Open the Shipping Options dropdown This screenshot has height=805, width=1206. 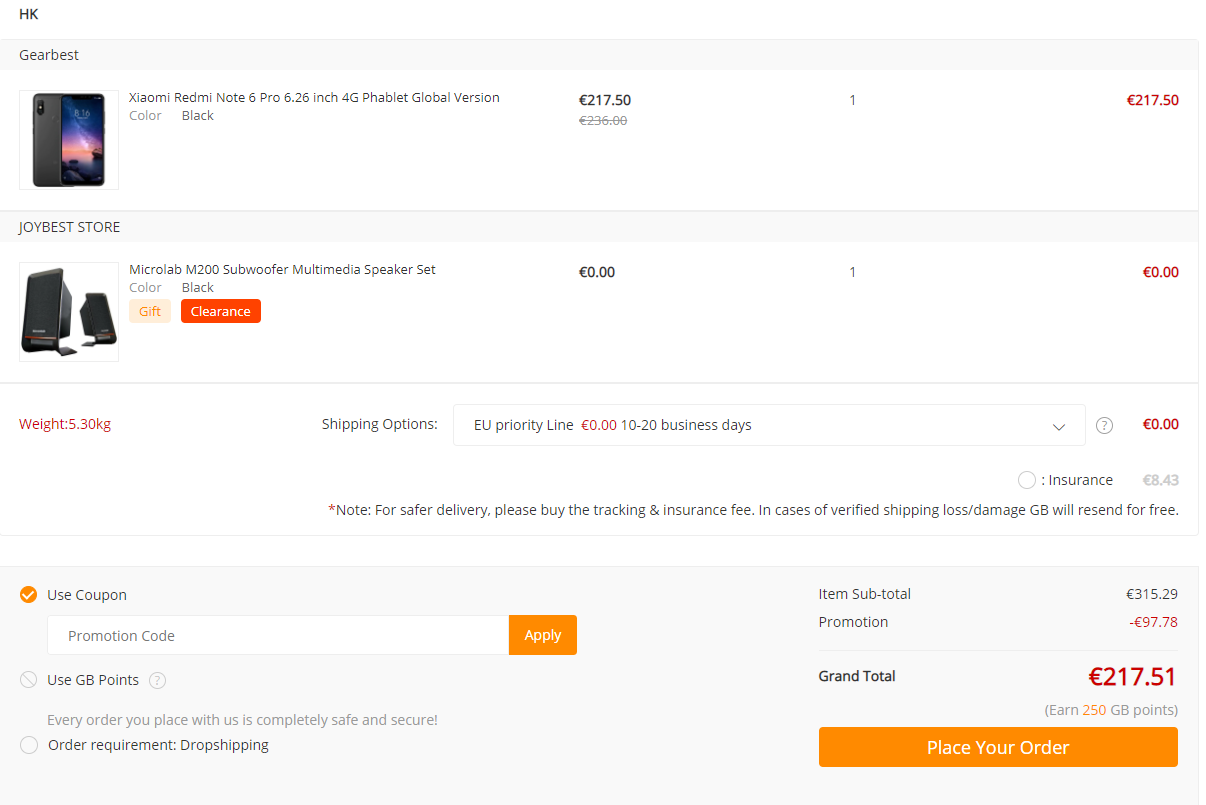768,425
